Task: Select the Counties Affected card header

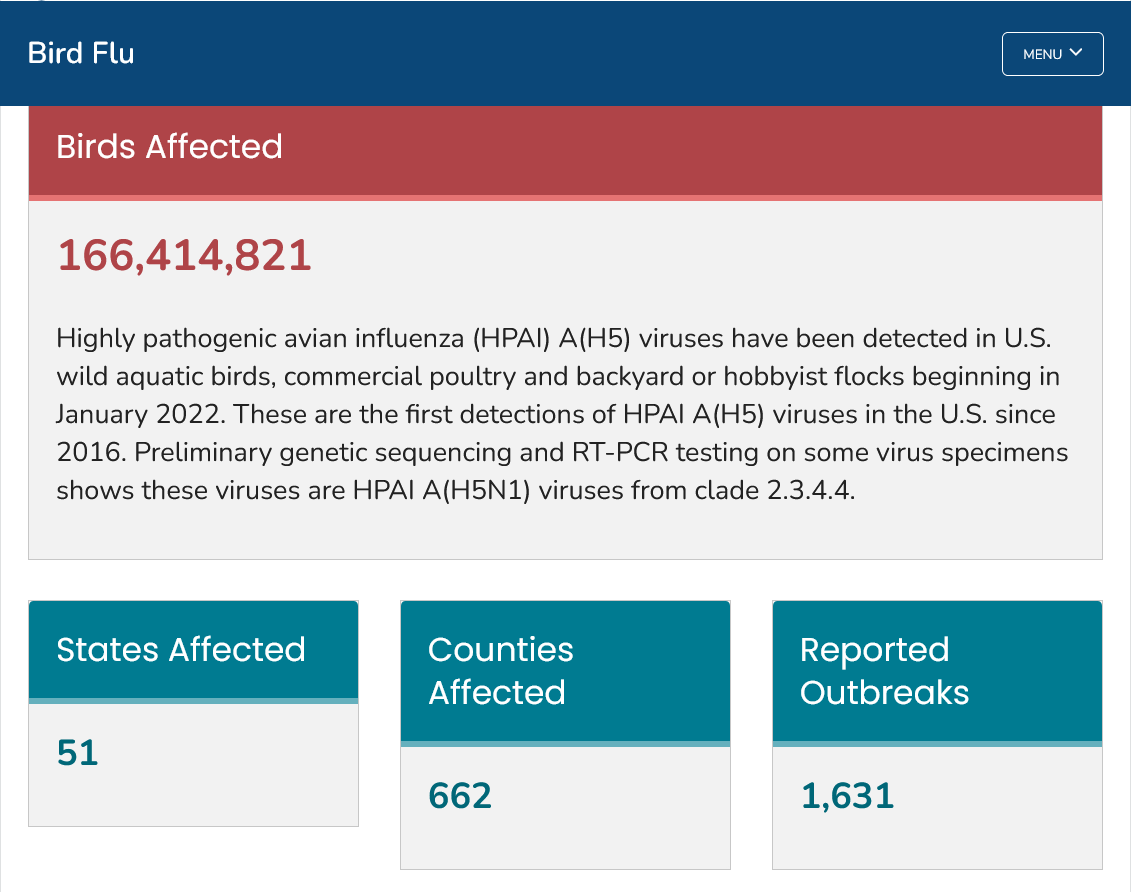Action: pyautogui.click(x=566, y=671)
